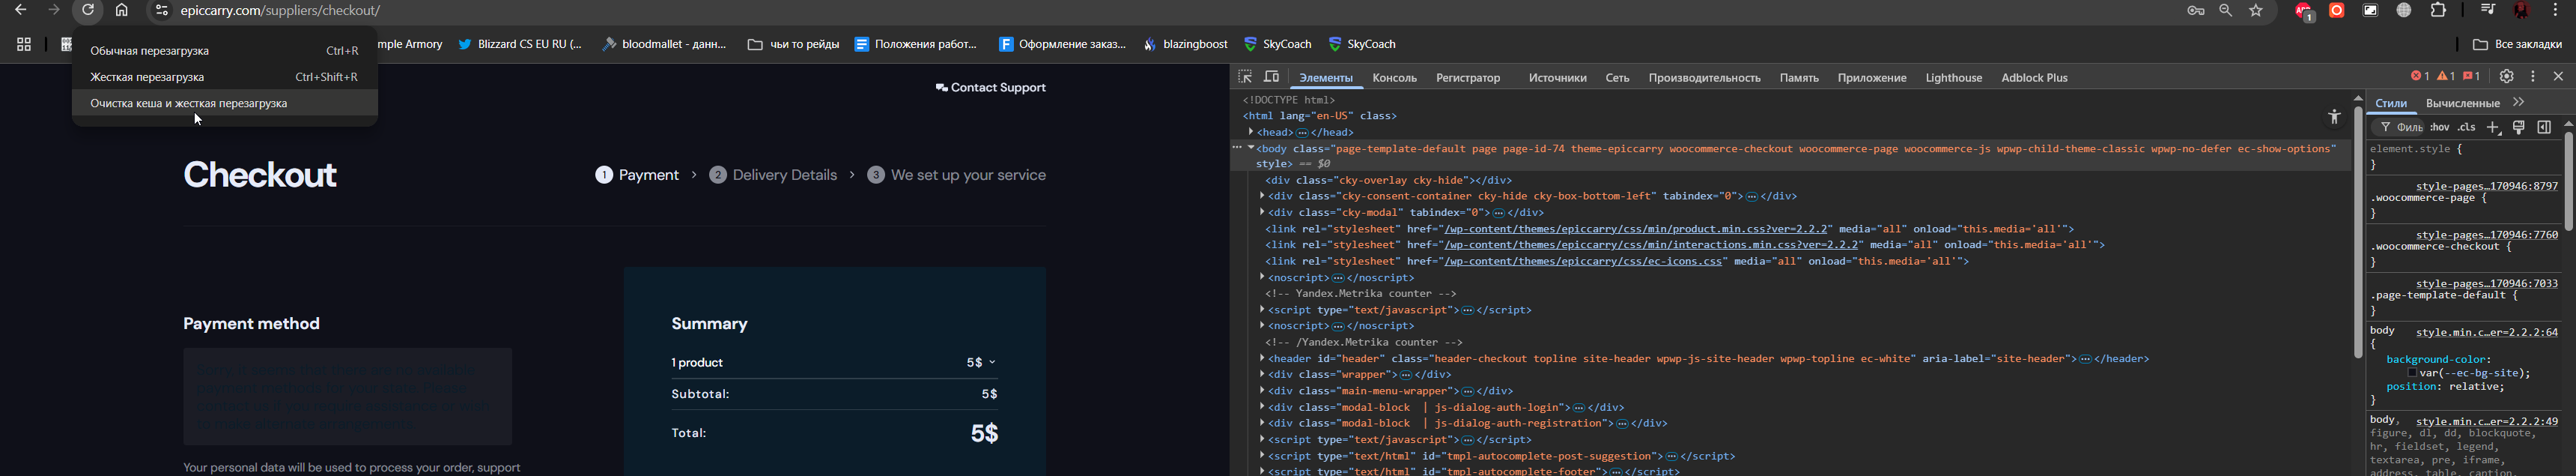Click the browser forward arrow
Screen dimensions: 2576x476
[x=54, y=11]
